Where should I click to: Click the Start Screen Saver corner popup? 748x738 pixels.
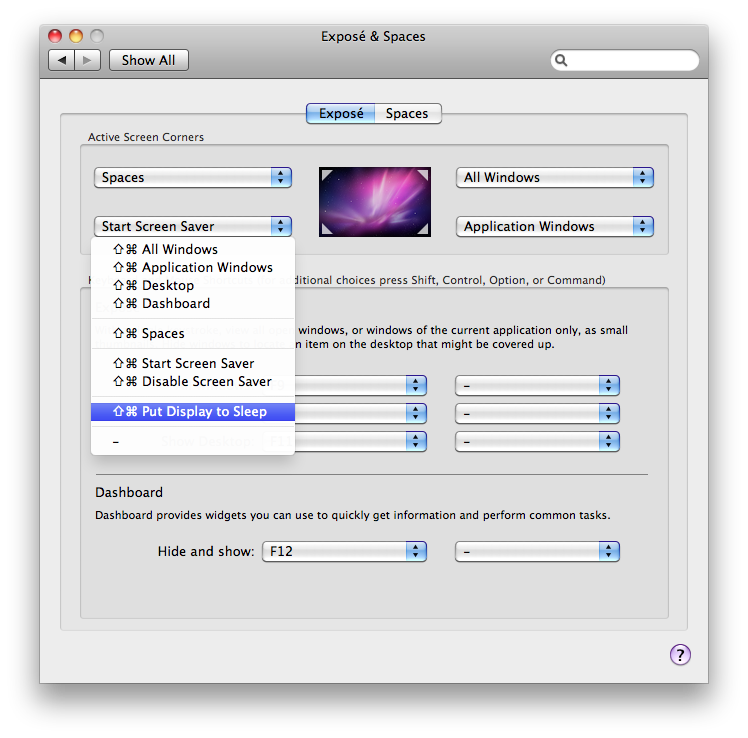193,226
